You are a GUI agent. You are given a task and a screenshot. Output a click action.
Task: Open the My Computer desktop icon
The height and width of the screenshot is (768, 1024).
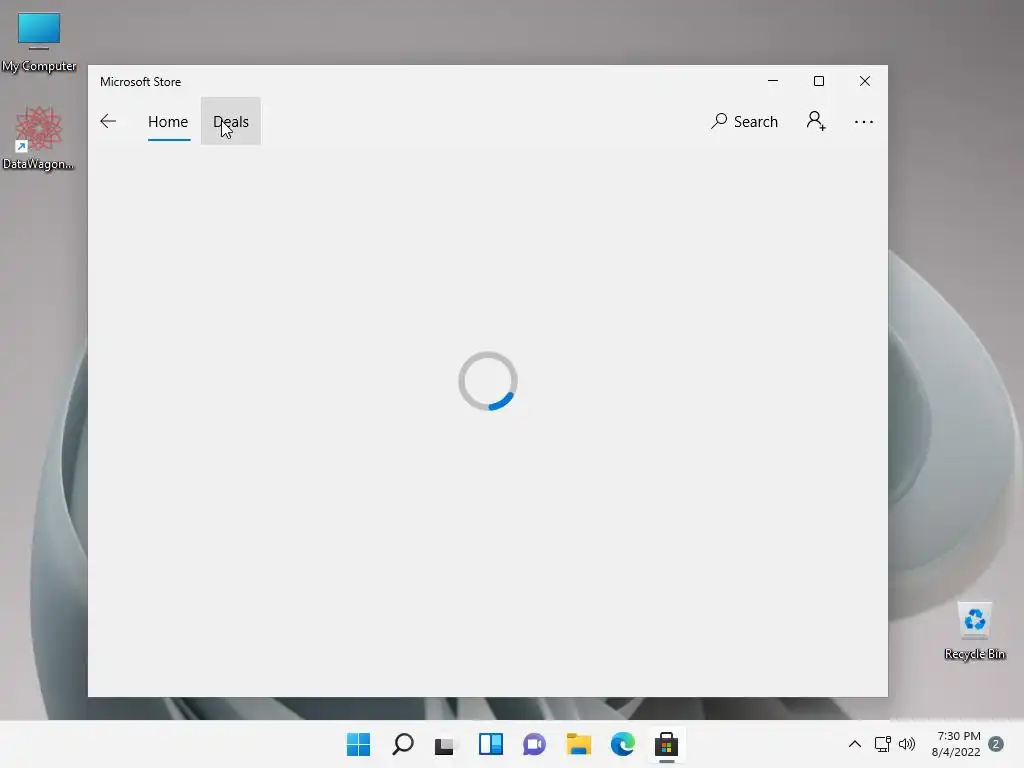pos(39,42)
